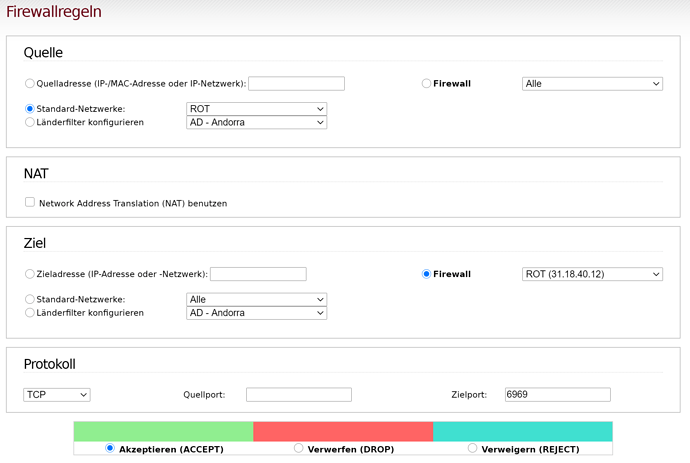Select the Verweigern (REJECT) radio button
Screen dimensions: 690x463
(x=472, y=448)
